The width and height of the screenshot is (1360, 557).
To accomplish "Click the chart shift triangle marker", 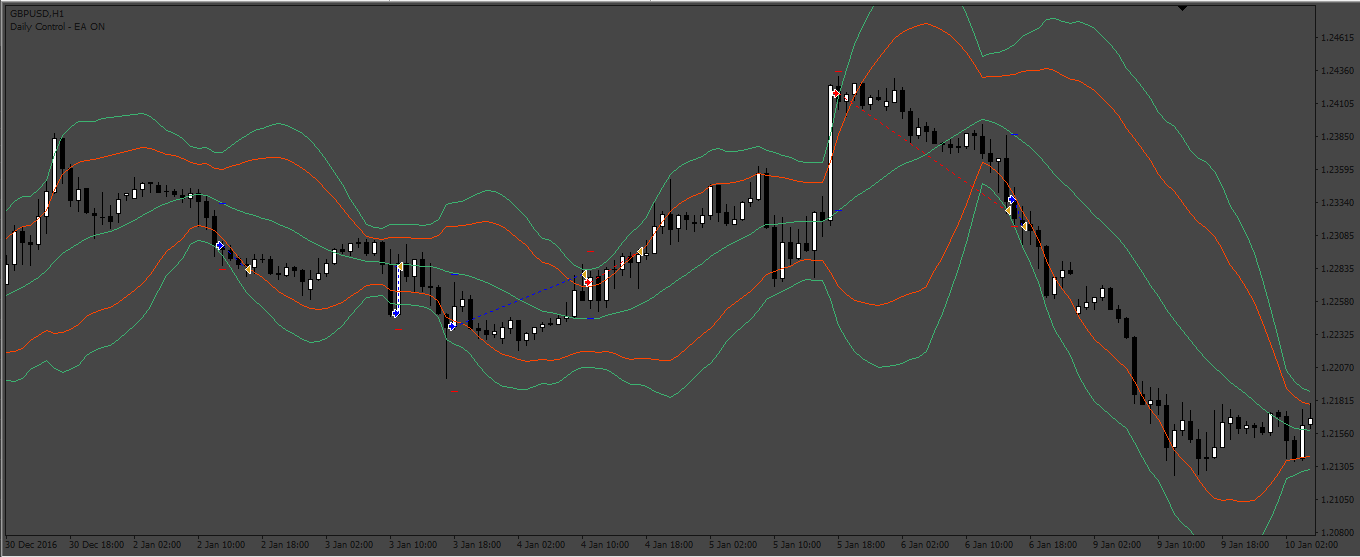I will (x=1183, y=8).
